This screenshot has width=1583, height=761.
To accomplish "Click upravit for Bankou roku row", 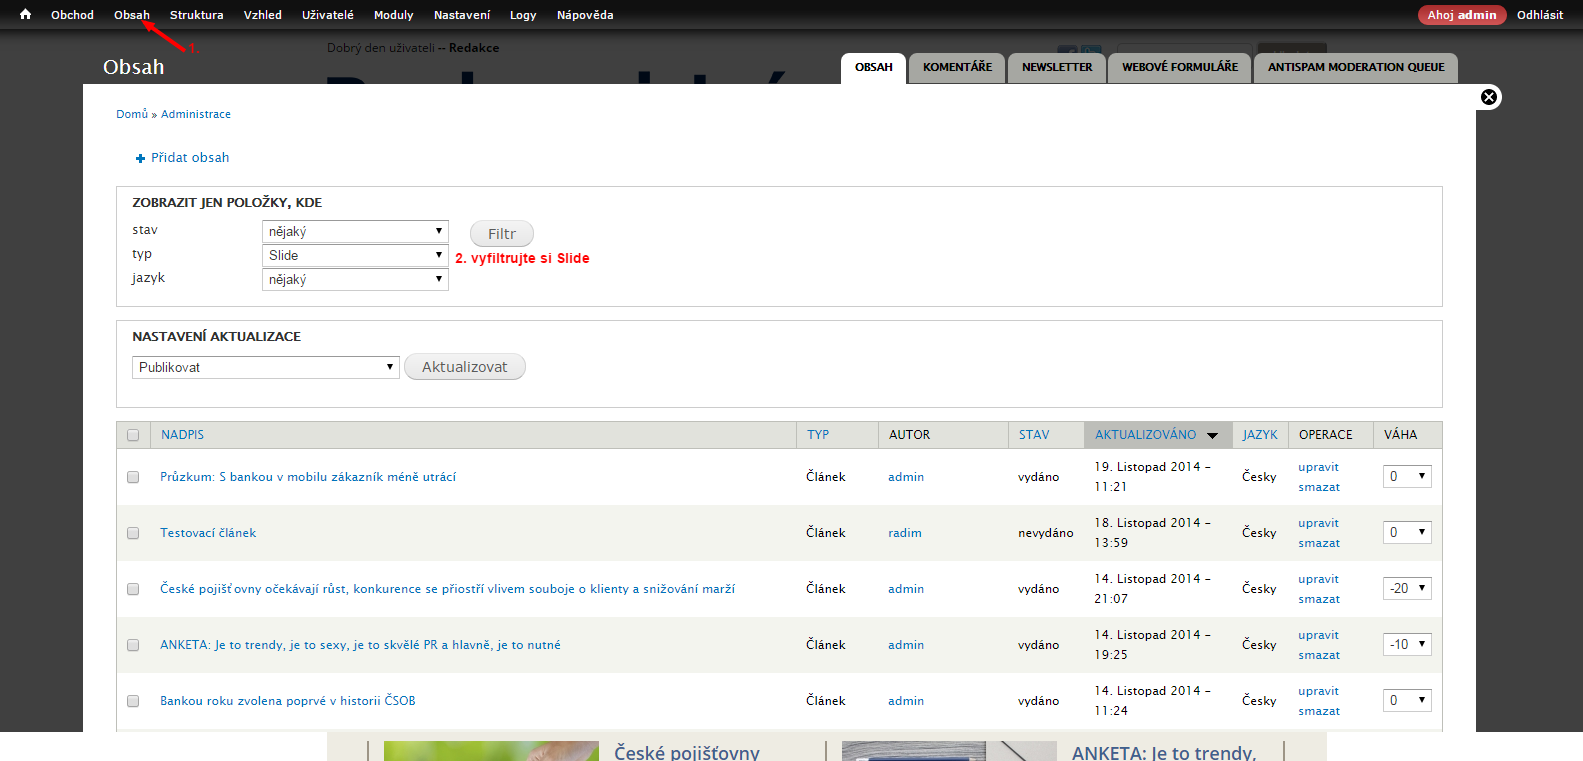I will coord(1318,691).
